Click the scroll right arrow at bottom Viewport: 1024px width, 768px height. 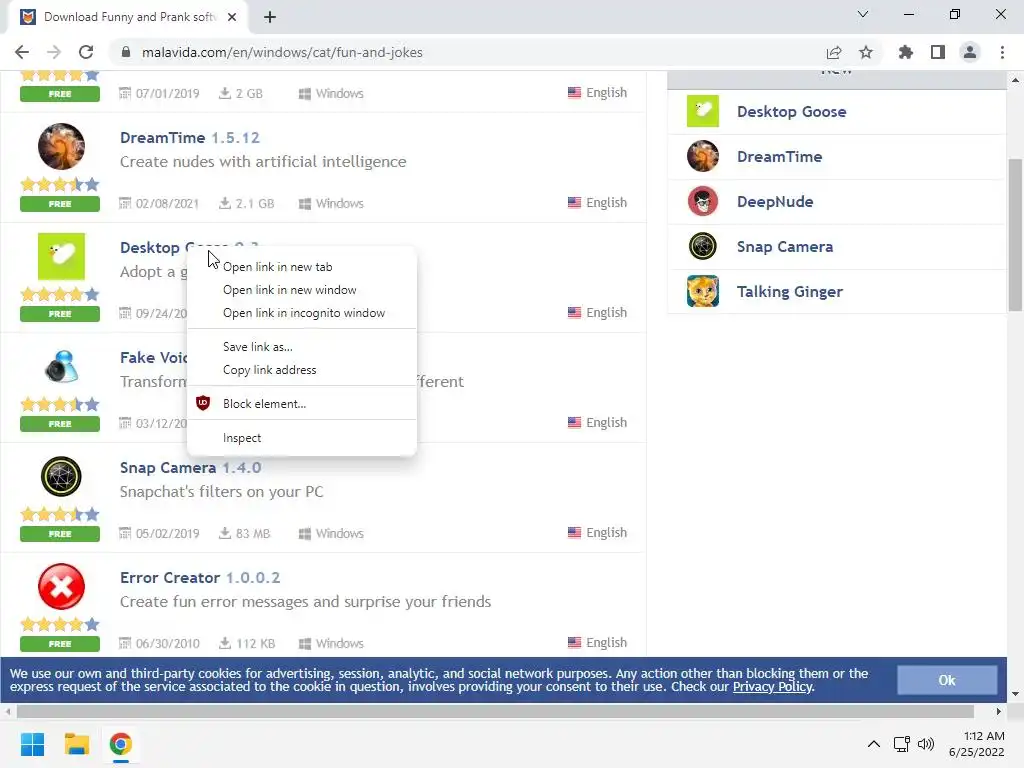999,711
